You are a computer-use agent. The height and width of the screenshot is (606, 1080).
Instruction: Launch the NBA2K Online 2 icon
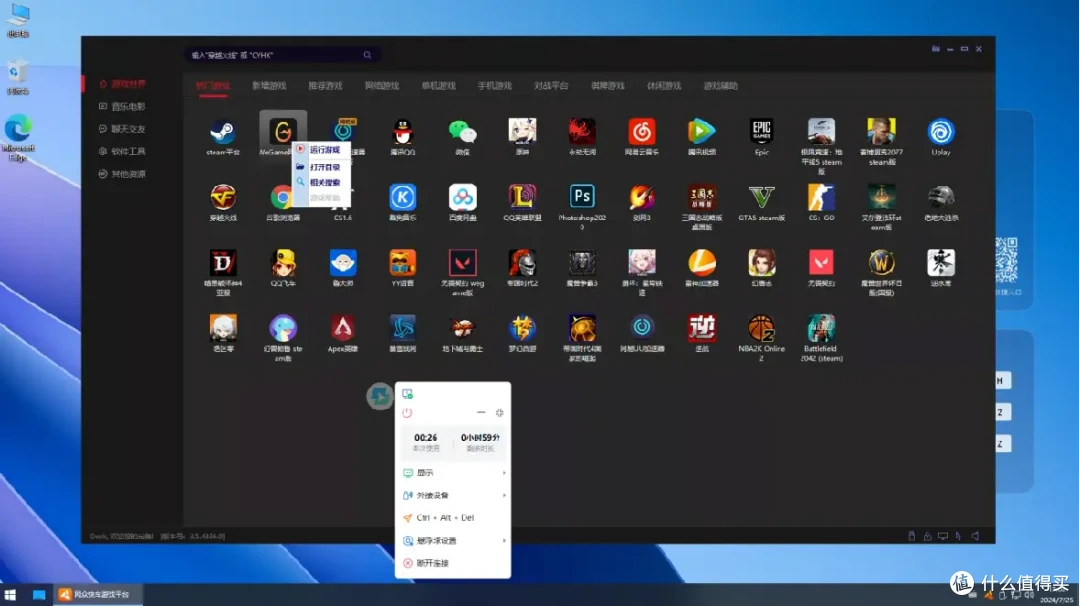click(x=761, y=328)
